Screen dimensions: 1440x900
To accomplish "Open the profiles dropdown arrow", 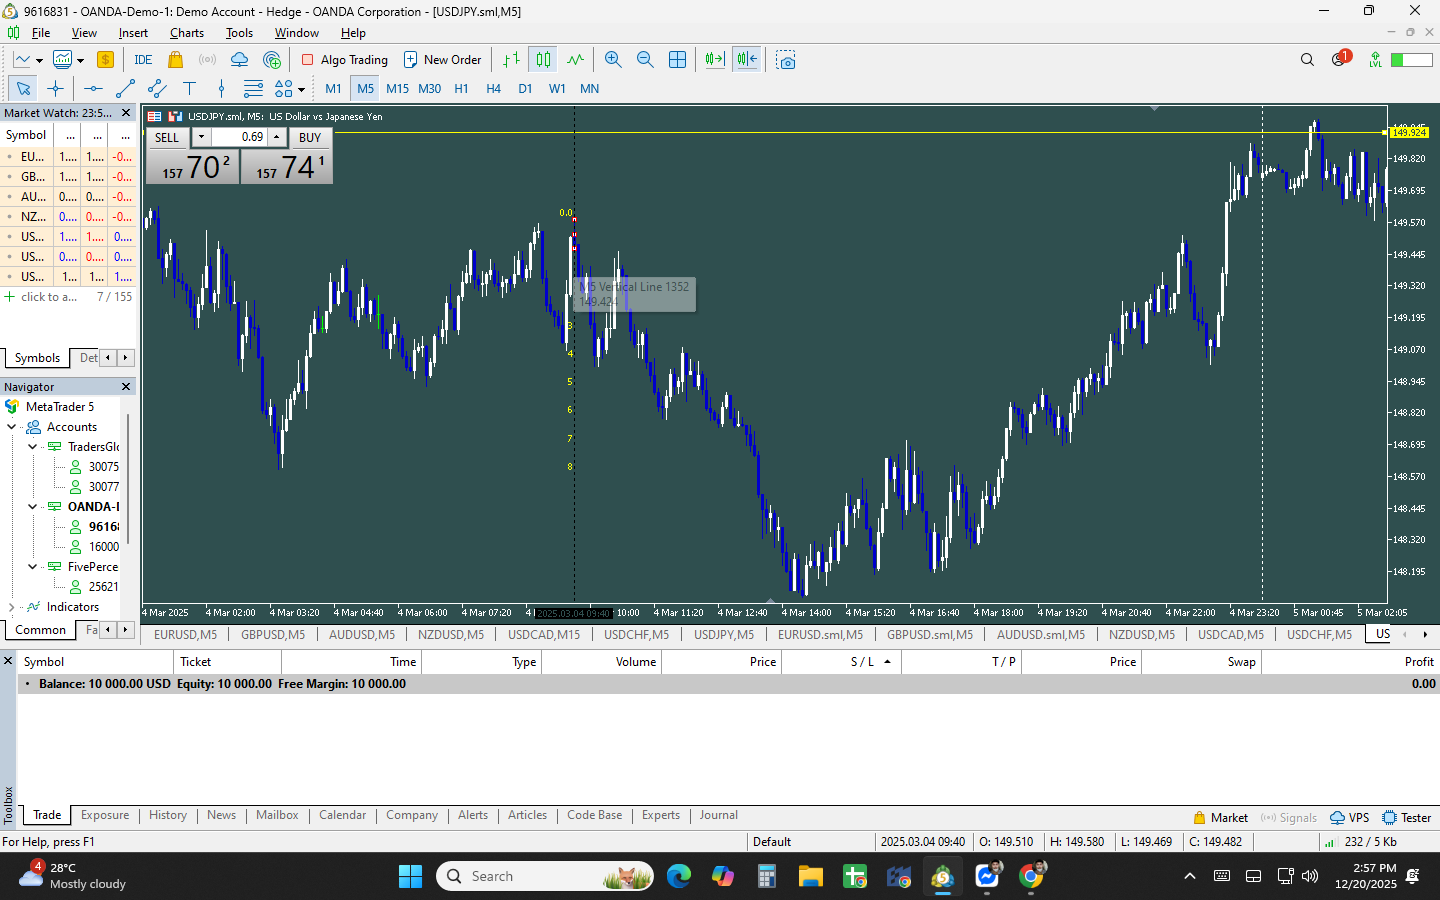I will pyautogui.click(x=80, y=61).
